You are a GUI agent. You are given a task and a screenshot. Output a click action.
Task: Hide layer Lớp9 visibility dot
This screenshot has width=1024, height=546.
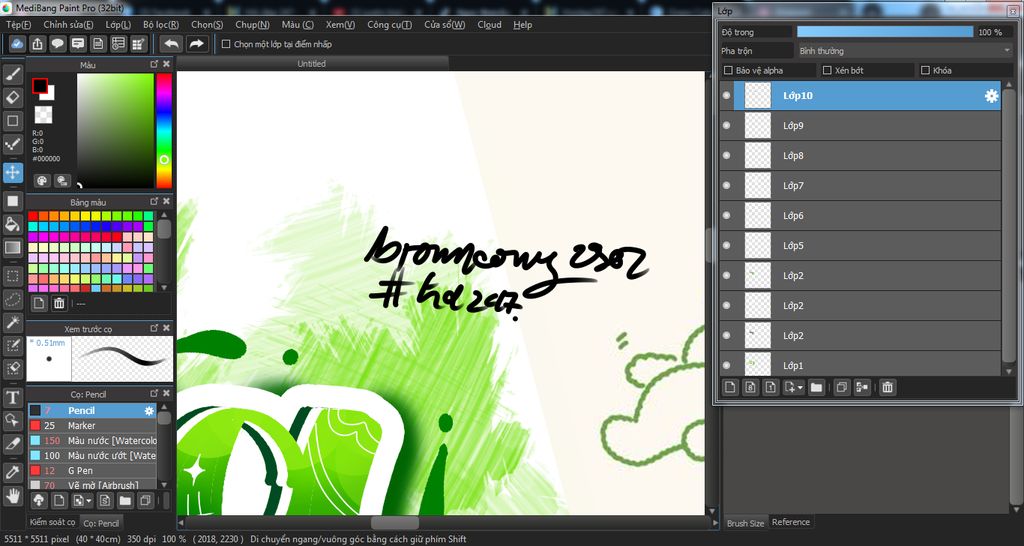(726, 126)
